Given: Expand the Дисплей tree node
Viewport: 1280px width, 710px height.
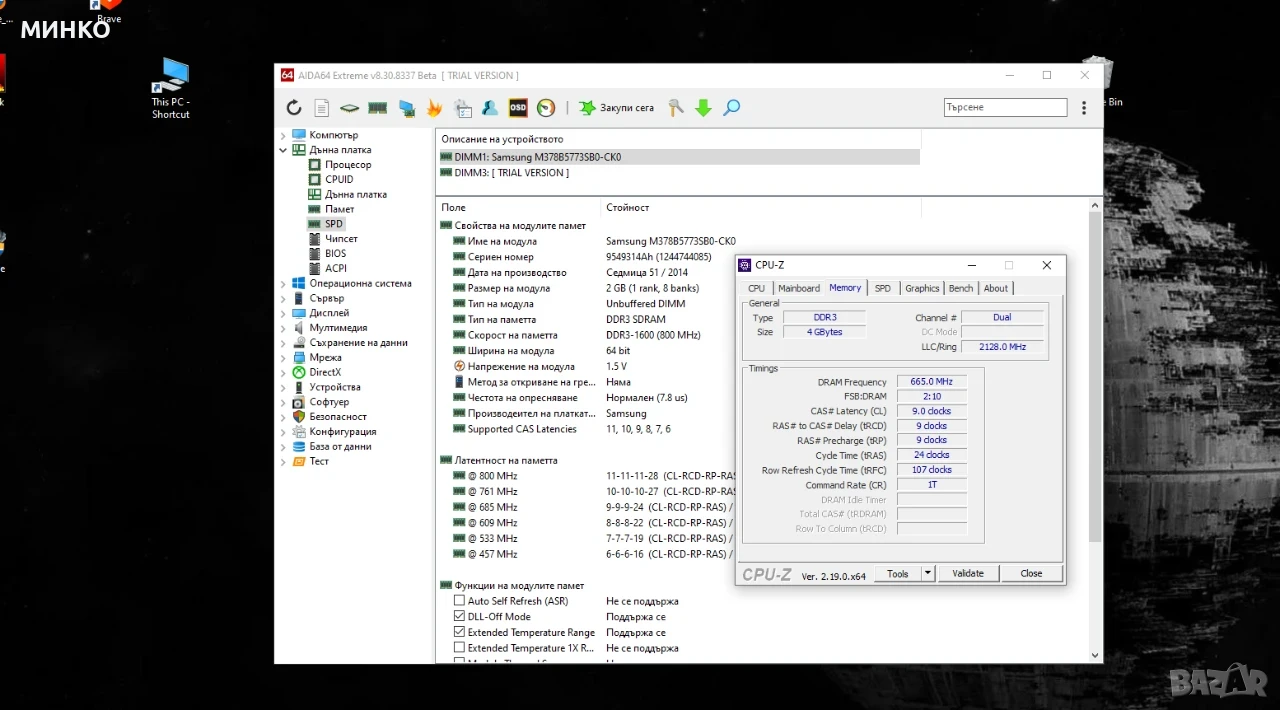Looking at the screenshot, I should coord(283,313).
